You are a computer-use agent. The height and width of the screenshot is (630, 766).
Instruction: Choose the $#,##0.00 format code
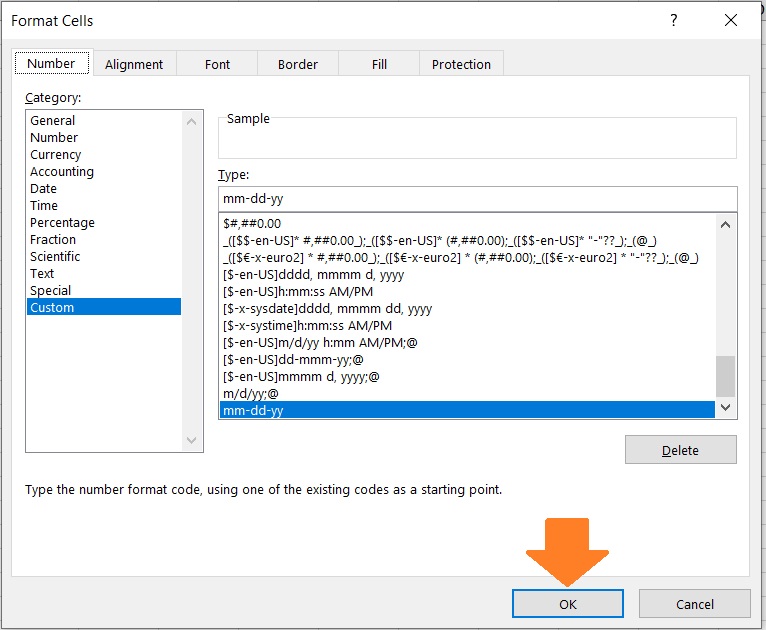point(252,224)
